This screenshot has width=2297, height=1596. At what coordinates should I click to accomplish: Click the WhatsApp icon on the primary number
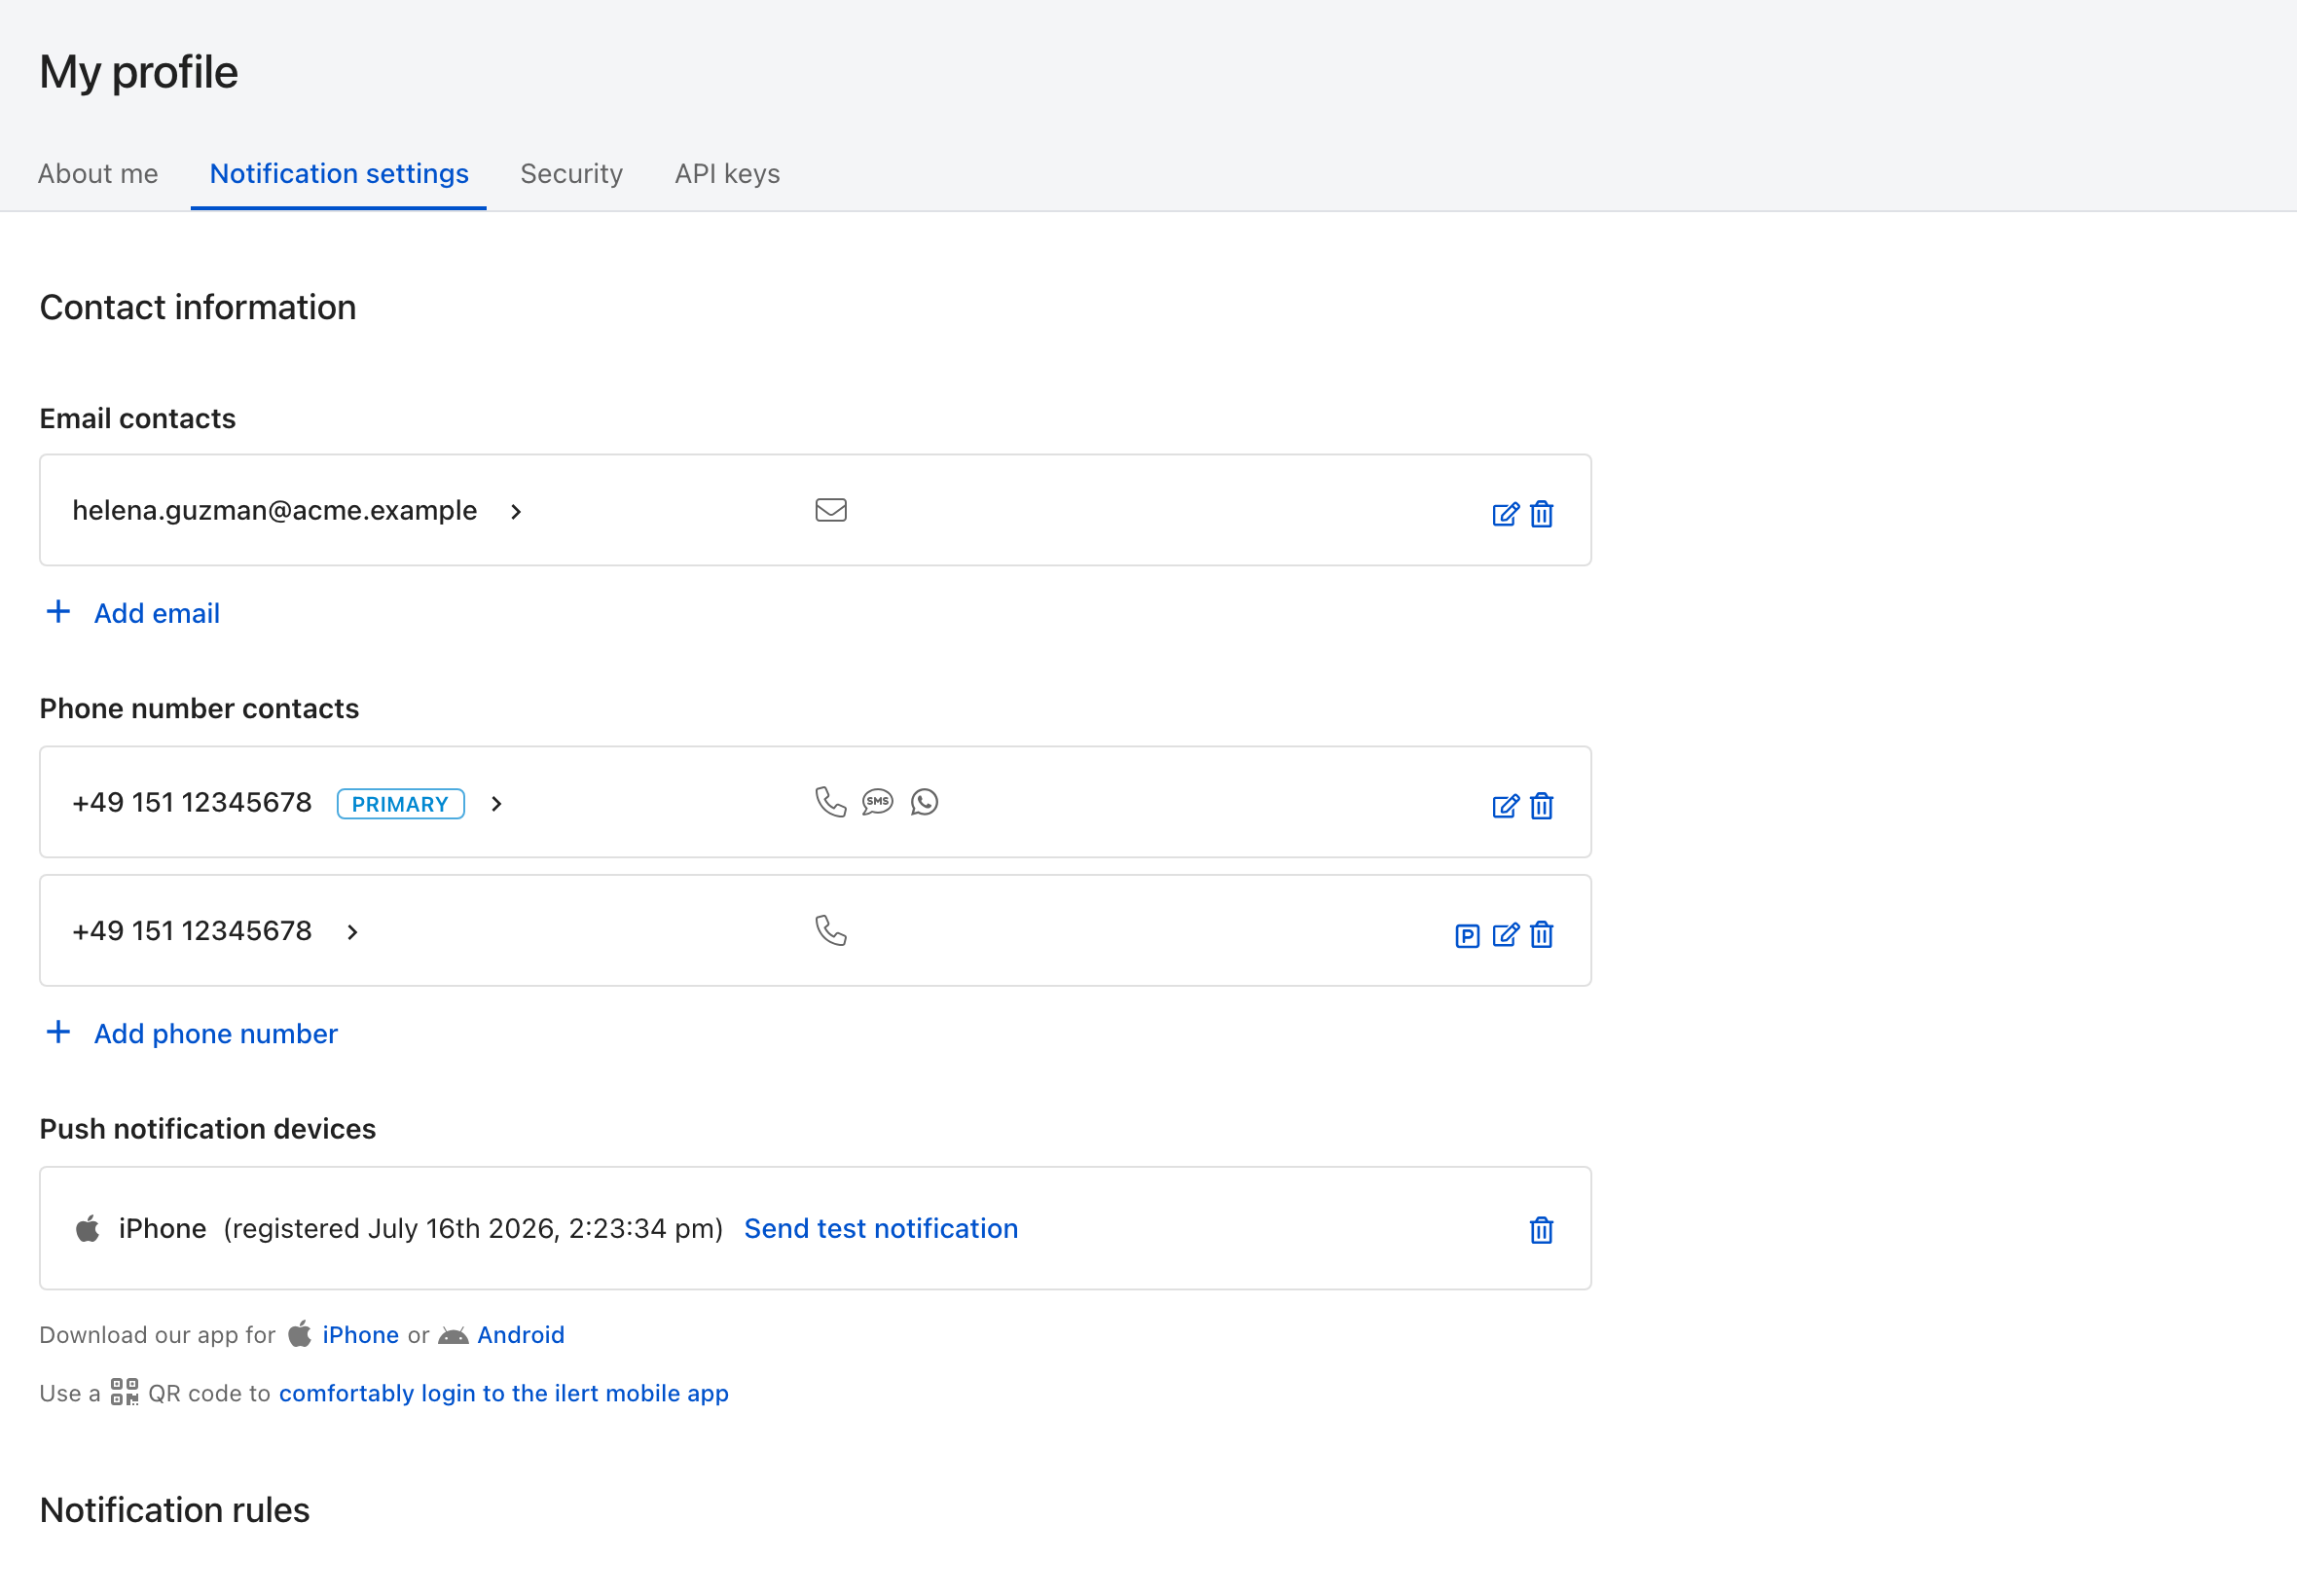pyautogui.click(x=925, y=802)
